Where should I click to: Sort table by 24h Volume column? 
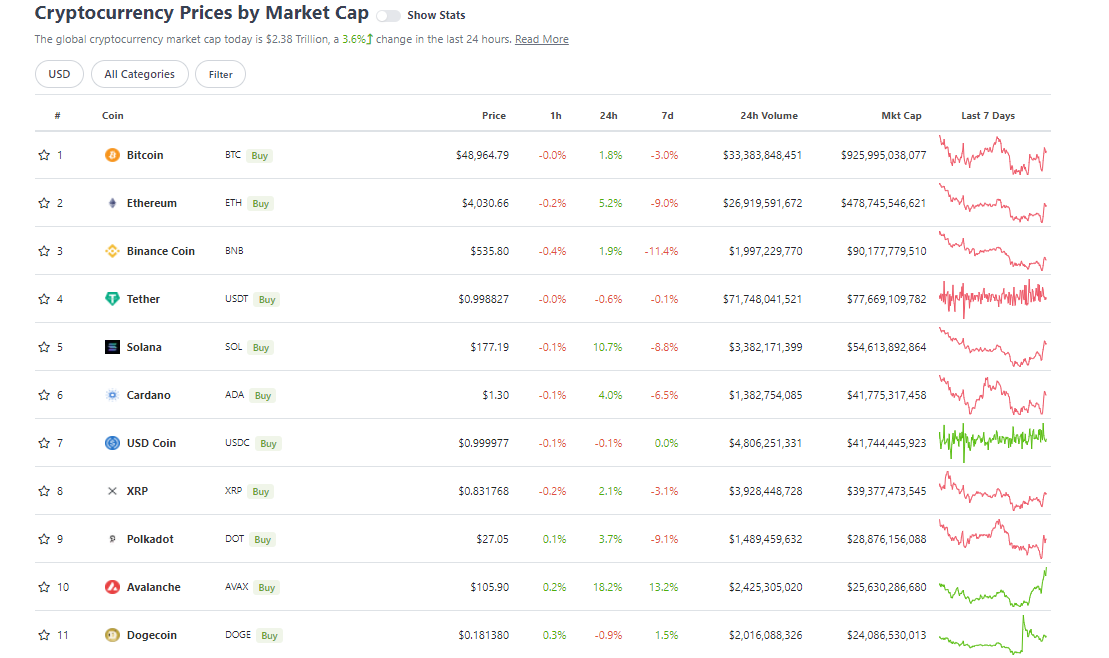click(768, 116)
